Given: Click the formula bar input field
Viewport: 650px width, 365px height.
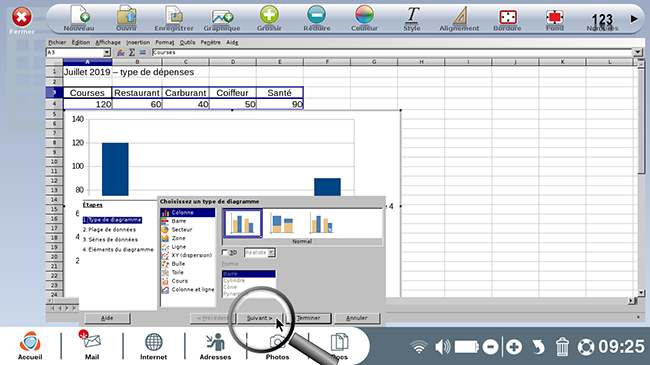Looking at the screenshot, I should point(392,52).
